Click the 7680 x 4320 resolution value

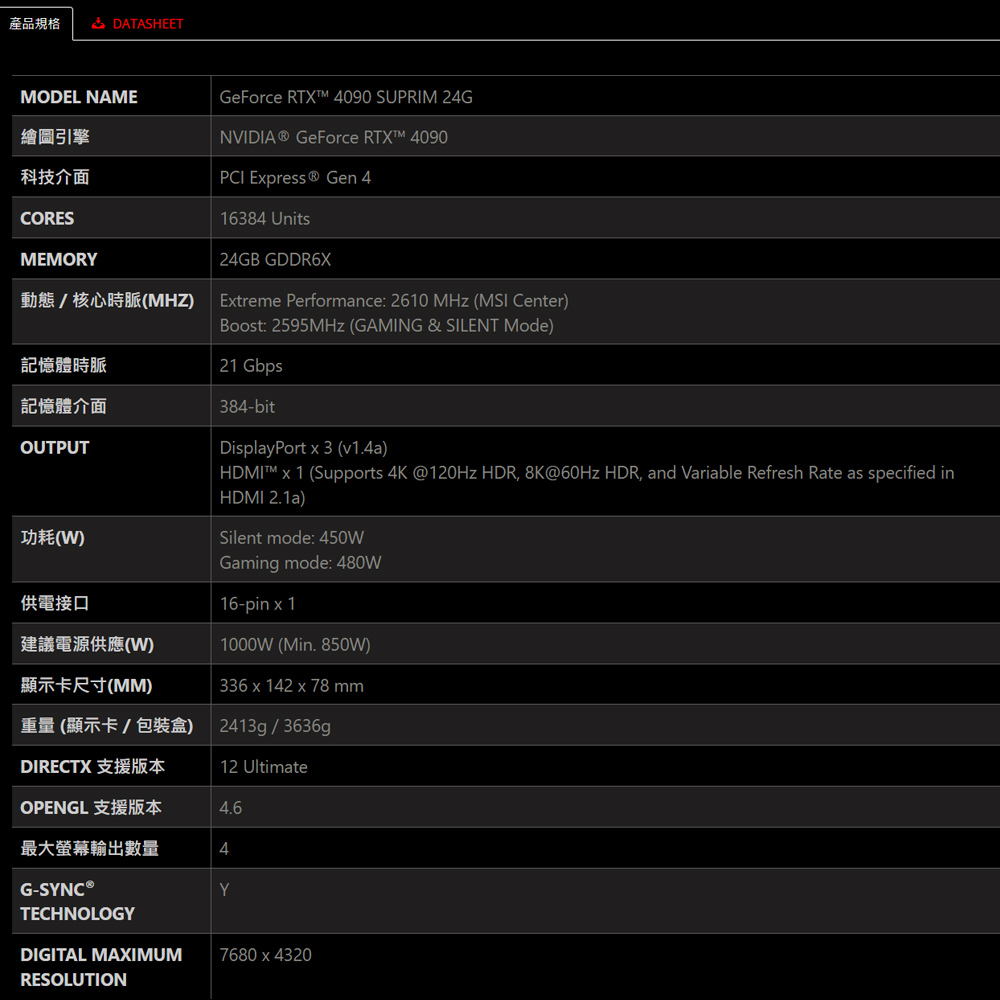(265, 955)
